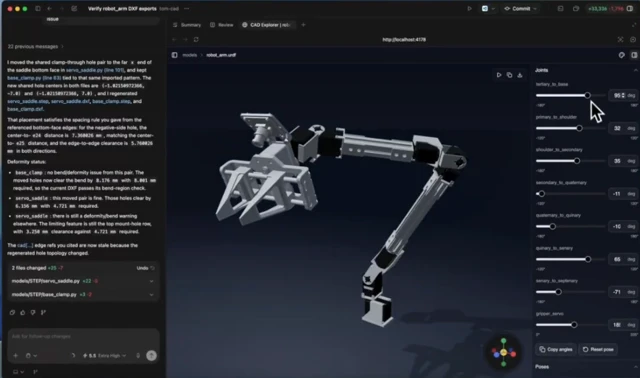Click the tertiary_to_base joint slider
This screenshot has height=378, width=640.
pyautogui.click(x=570, y=96)
